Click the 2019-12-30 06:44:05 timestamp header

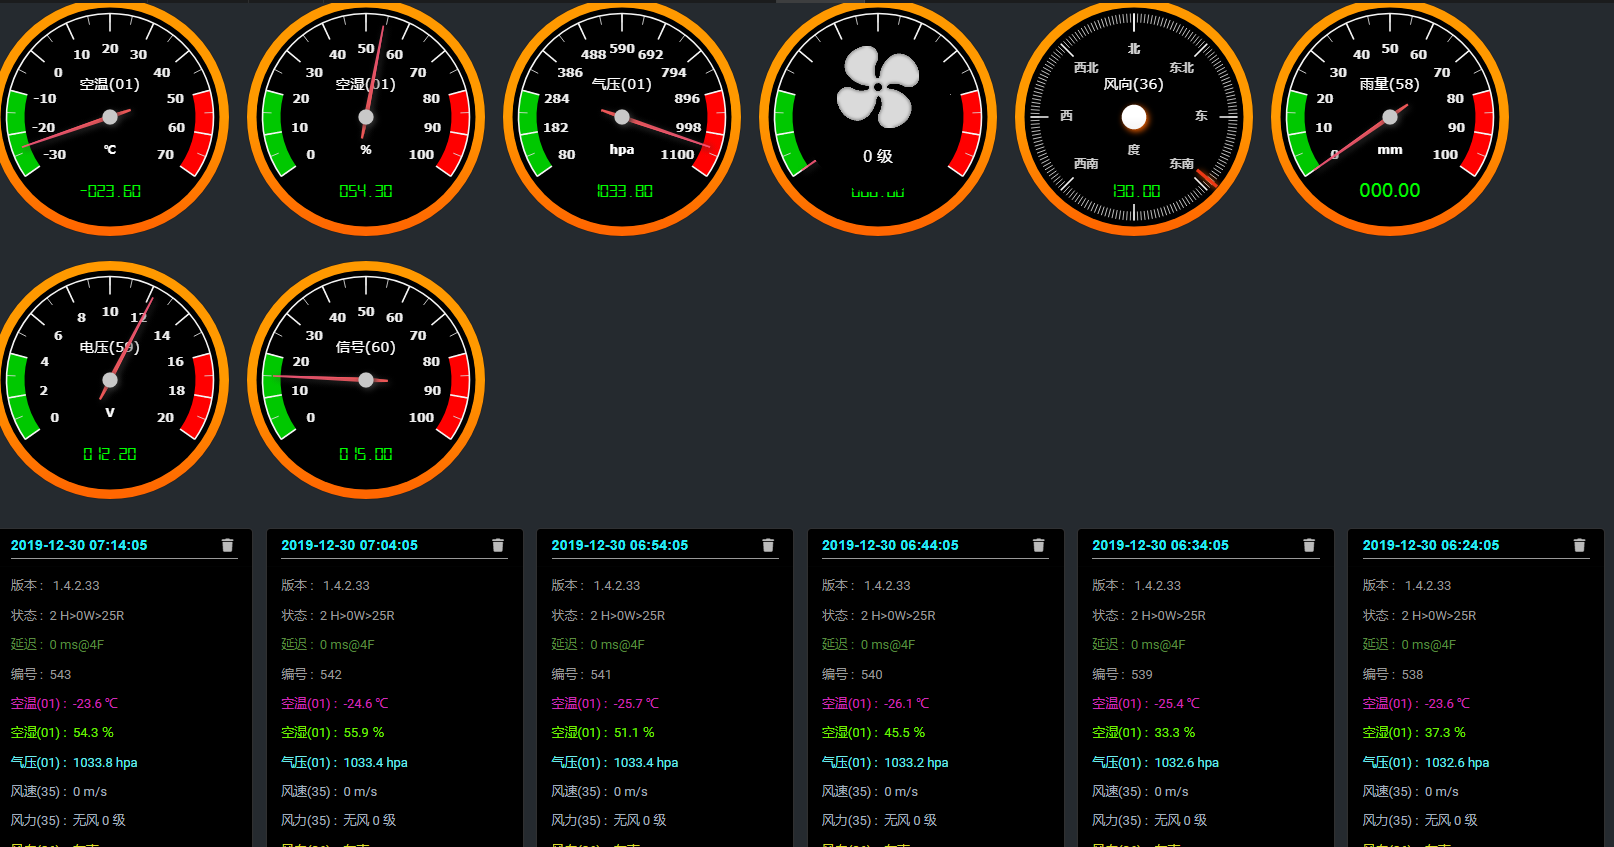890,545
